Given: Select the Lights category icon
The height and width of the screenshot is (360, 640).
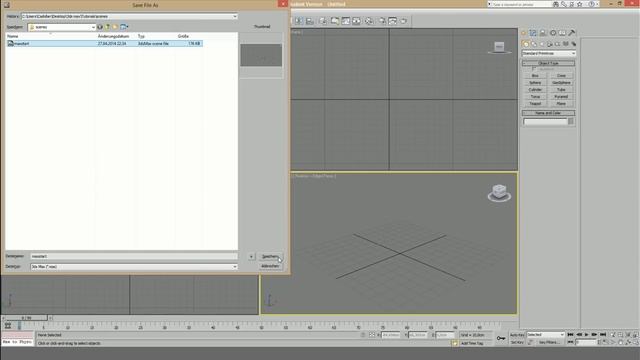Looking at the screenshot, I should [x=542, y=44].
